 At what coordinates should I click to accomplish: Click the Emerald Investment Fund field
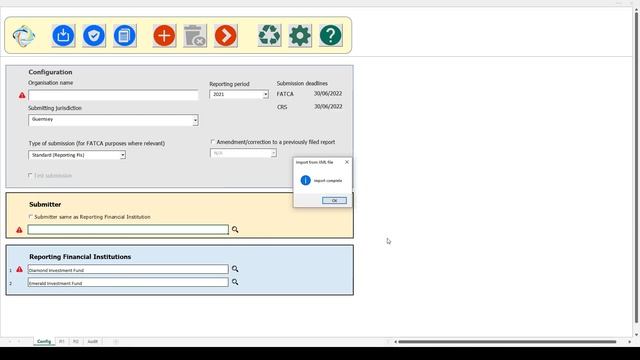click(x=128, y=282)
